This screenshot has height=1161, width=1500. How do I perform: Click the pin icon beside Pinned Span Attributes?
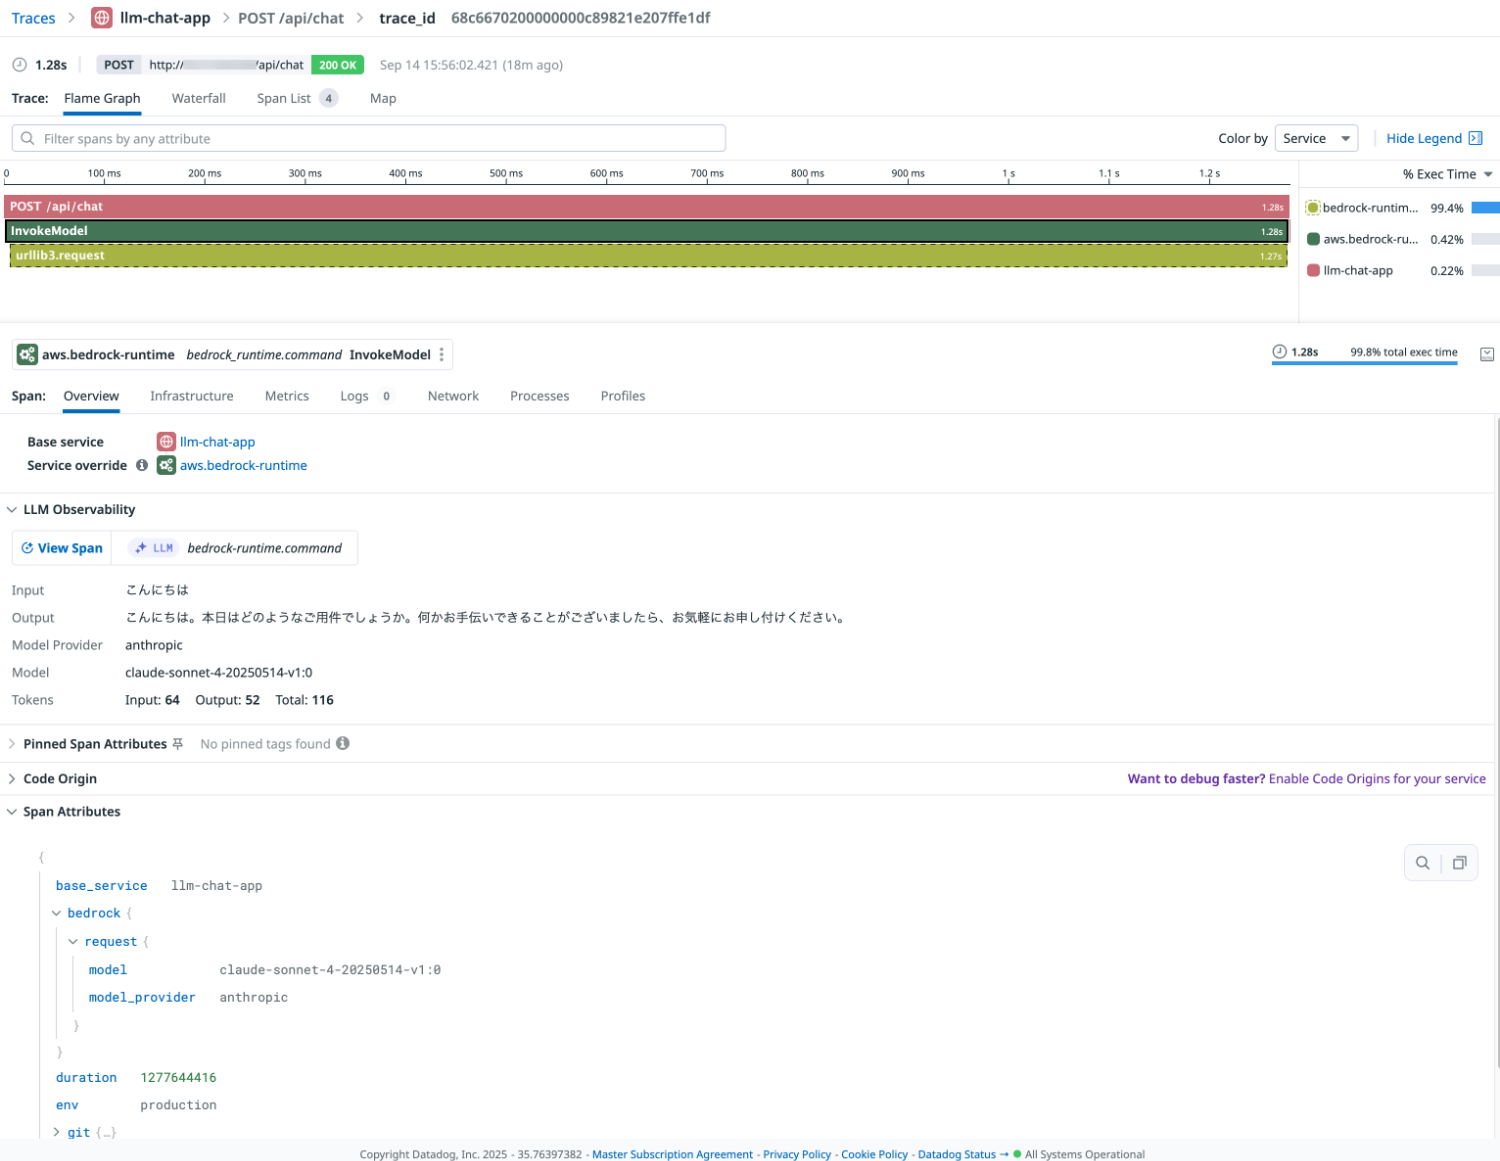[x=178, y=744]
